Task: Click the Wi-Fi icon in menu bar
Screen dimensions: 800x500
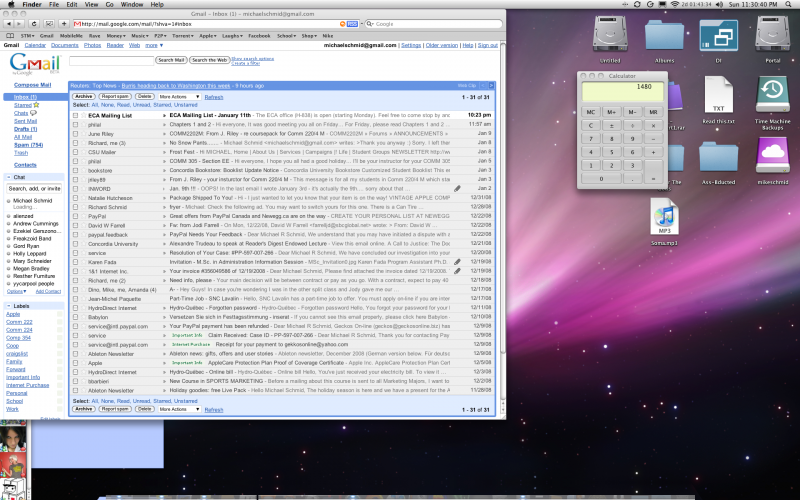Action: click(674, 4)
